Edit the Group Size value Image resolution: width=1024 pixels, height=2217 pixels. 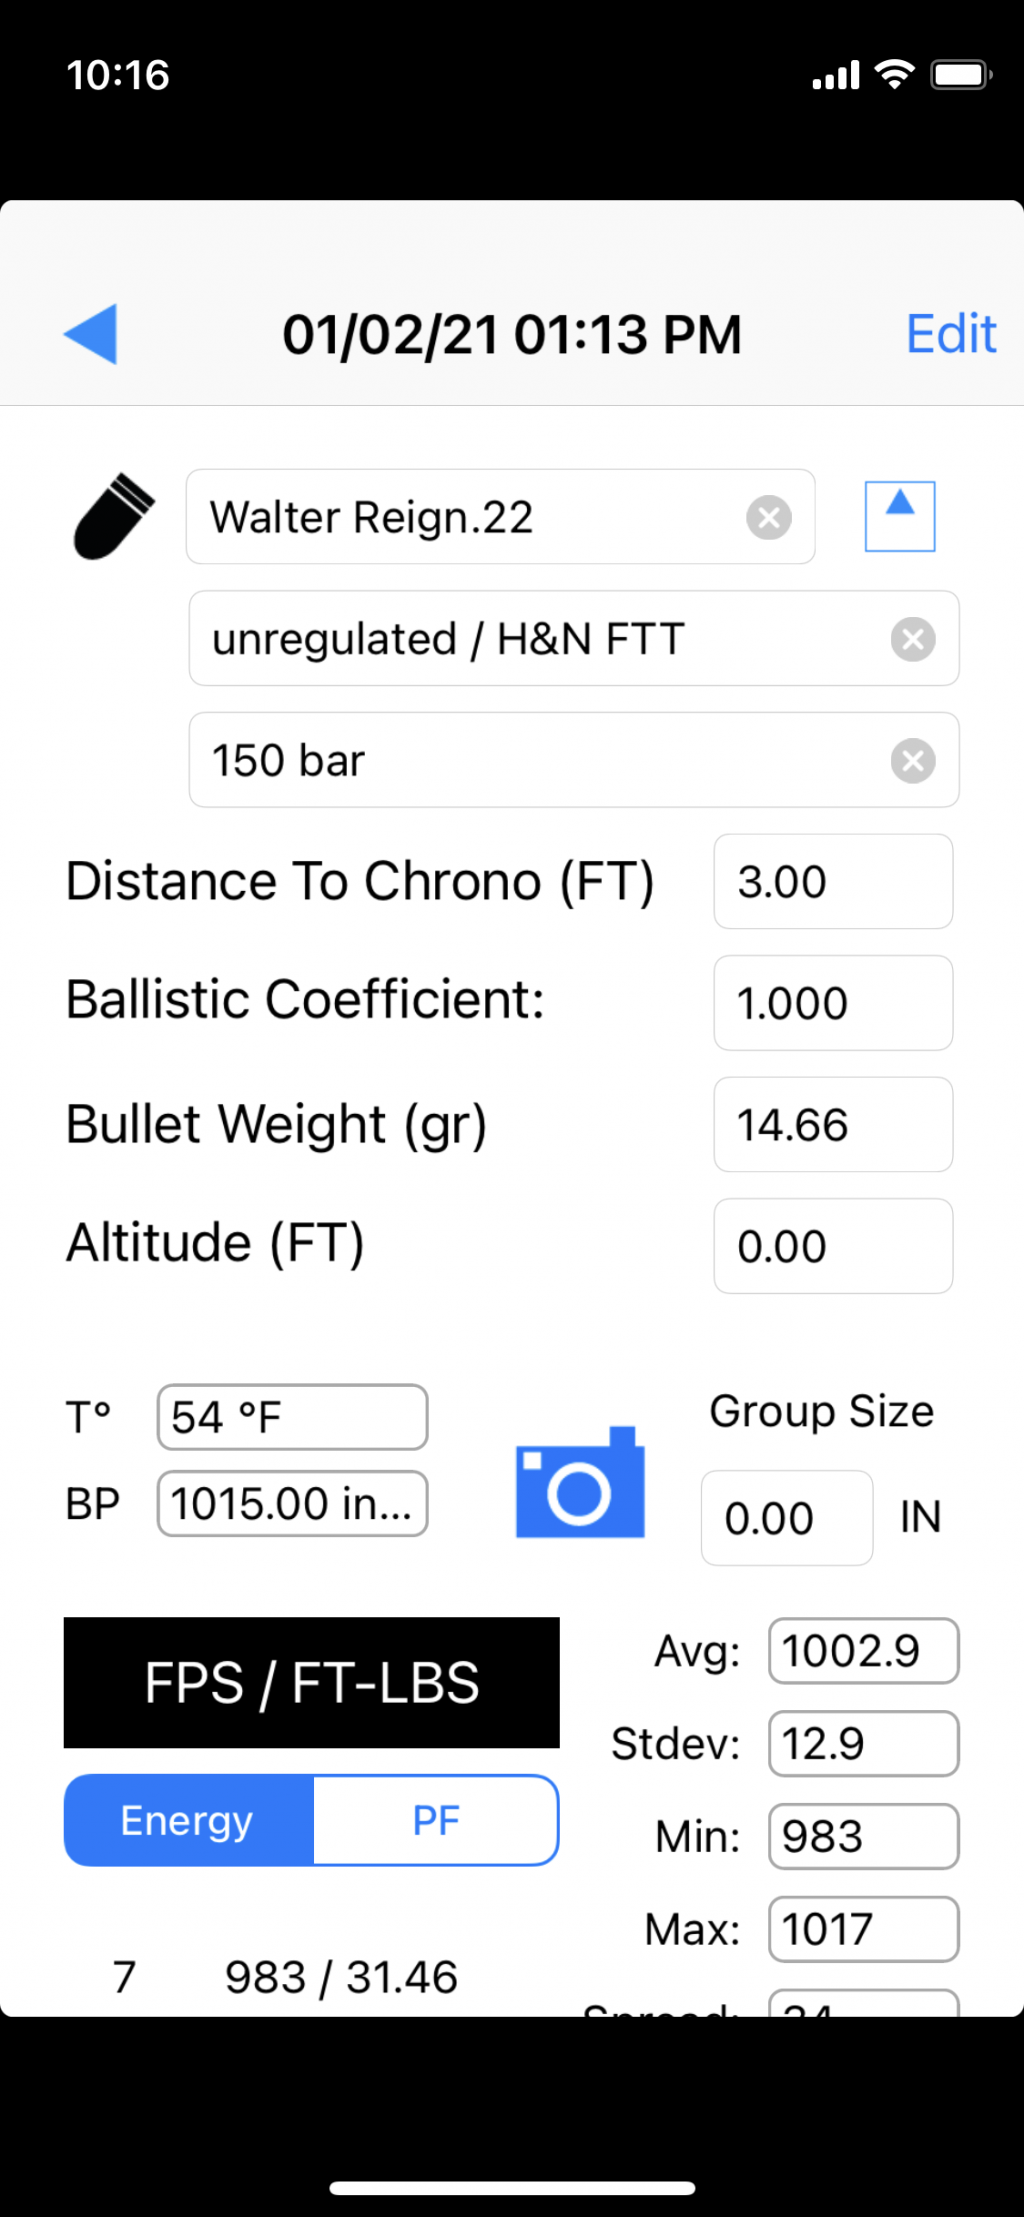point(787,1518)
